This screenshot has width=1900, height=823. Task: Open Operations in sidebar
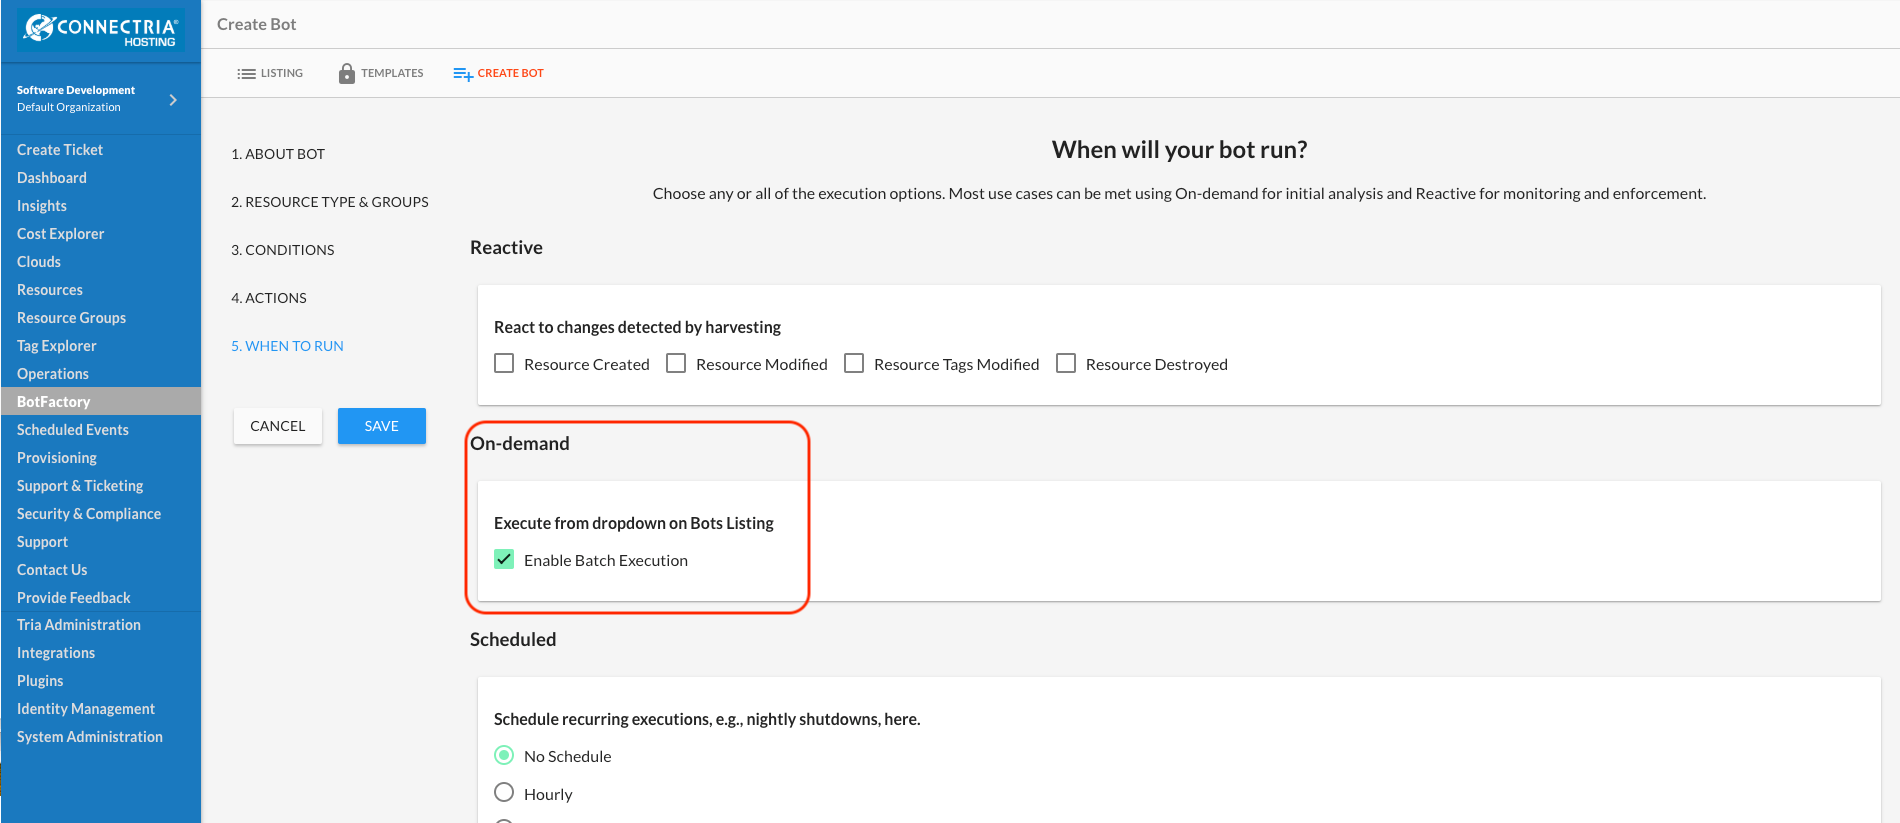pyautogui.click(x=53, y=374)
